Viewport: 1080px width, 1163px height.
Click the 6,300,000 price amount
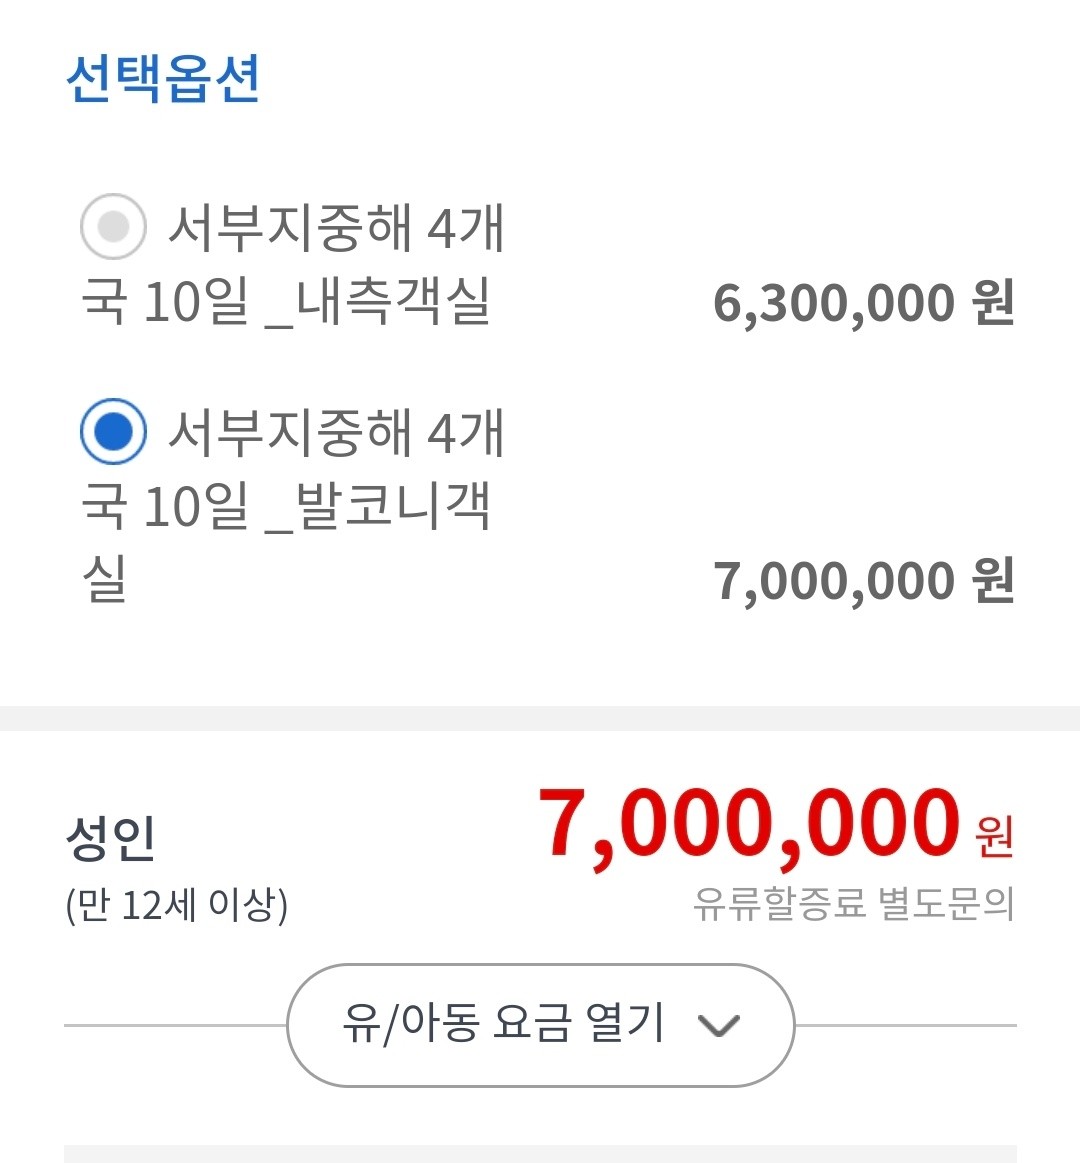(835, 303)
